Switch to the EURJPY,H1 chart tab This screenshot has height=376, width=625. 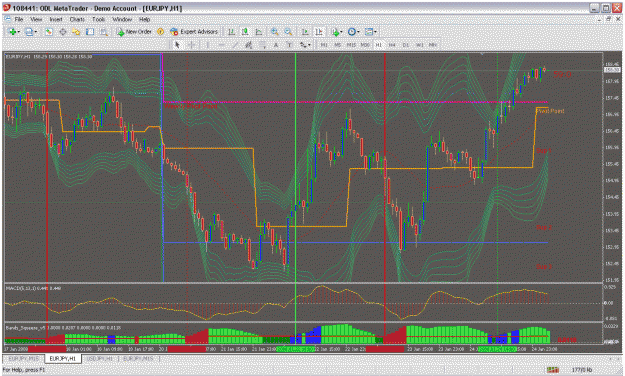[x=63, y=359]
